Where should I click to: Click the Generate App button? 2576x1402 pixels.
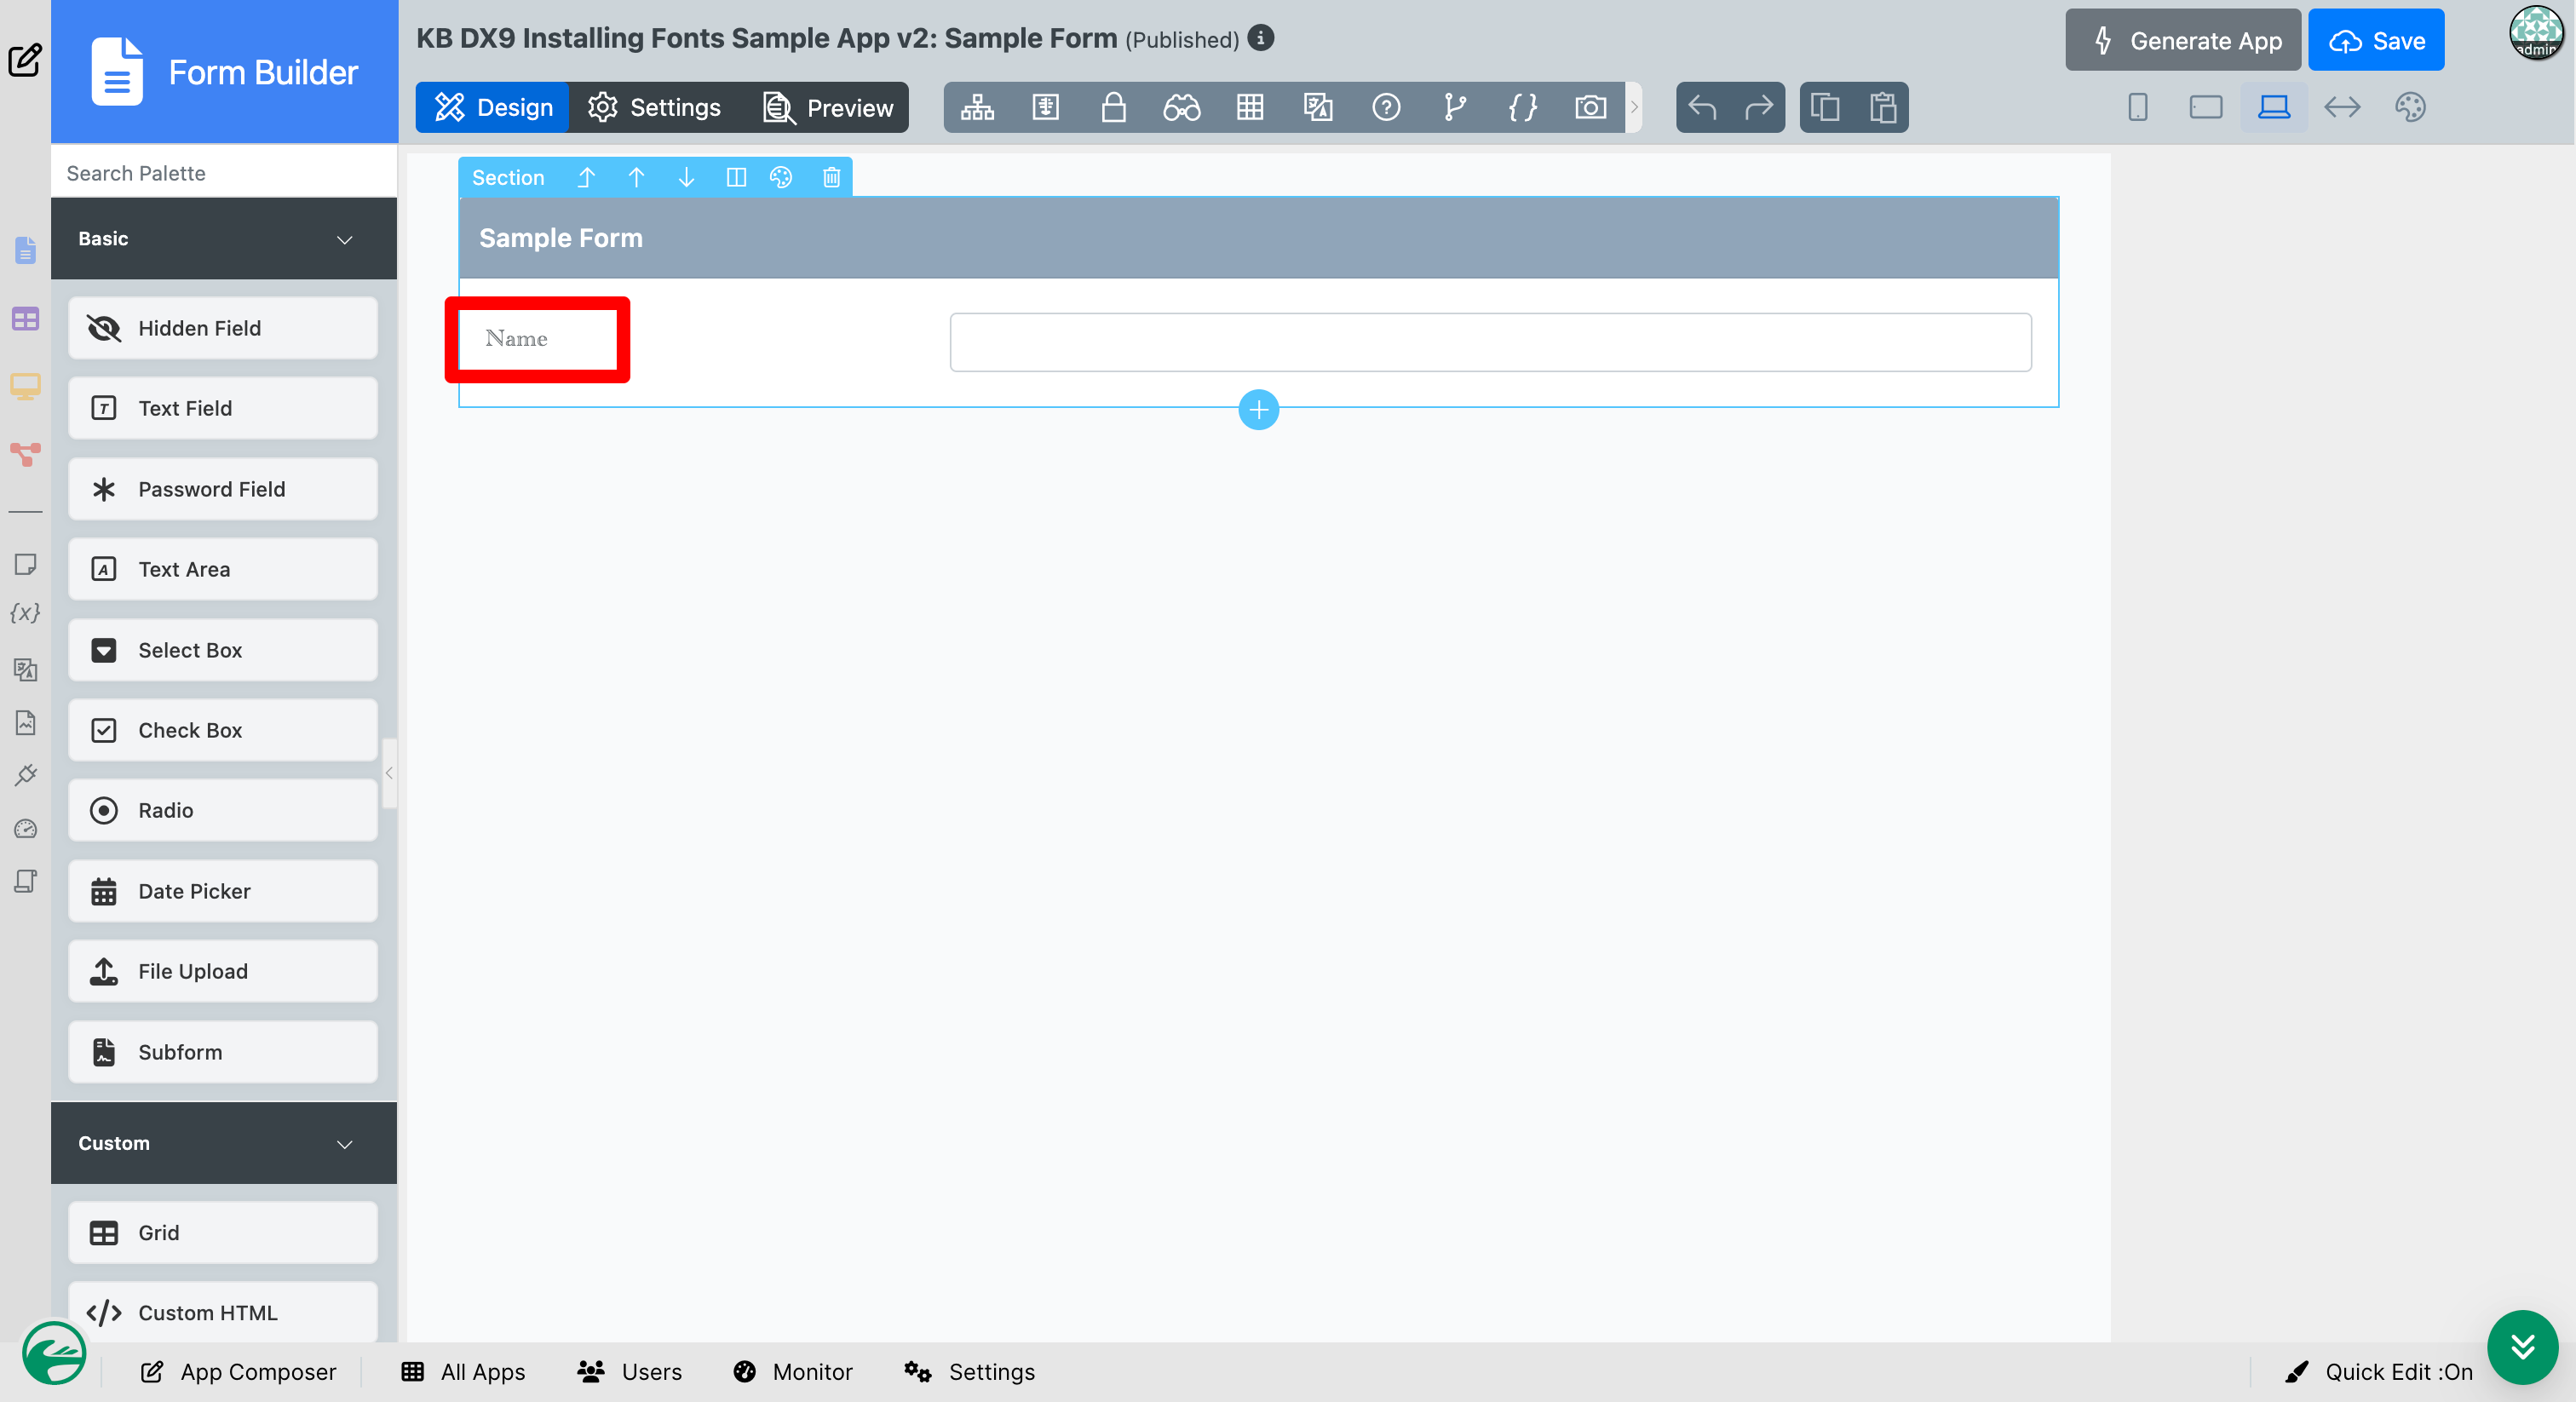pos(2183,40)
